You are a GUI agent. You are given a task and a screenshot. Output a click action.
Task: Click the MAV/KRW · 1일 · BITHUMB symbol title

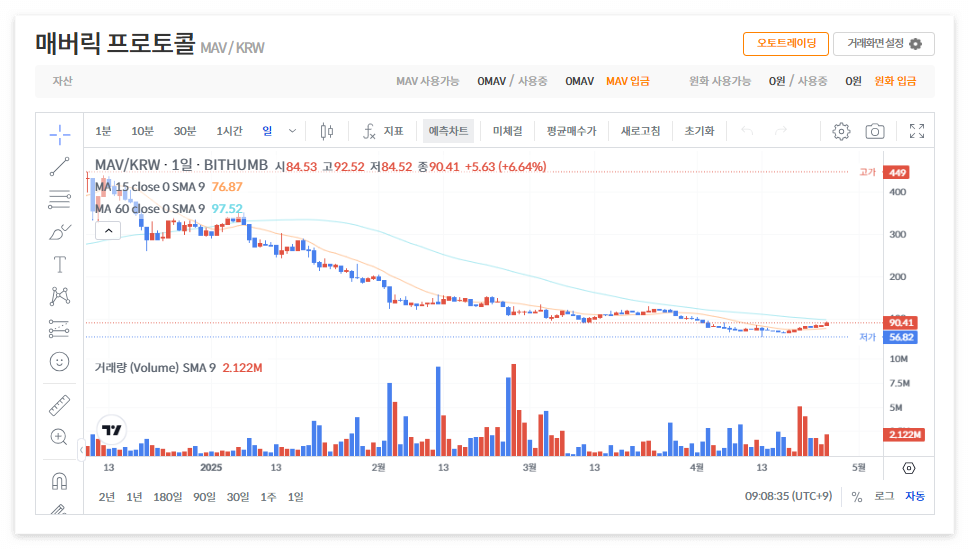pyautogui.click(x=181, y=165)
